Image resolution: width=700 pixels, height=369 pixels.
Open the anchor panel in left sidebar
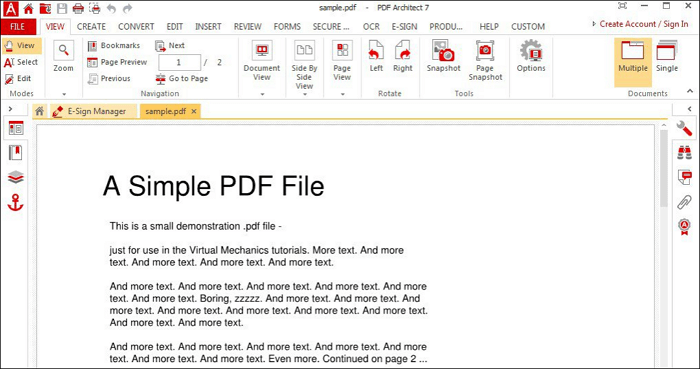click(x=16, y=203)
